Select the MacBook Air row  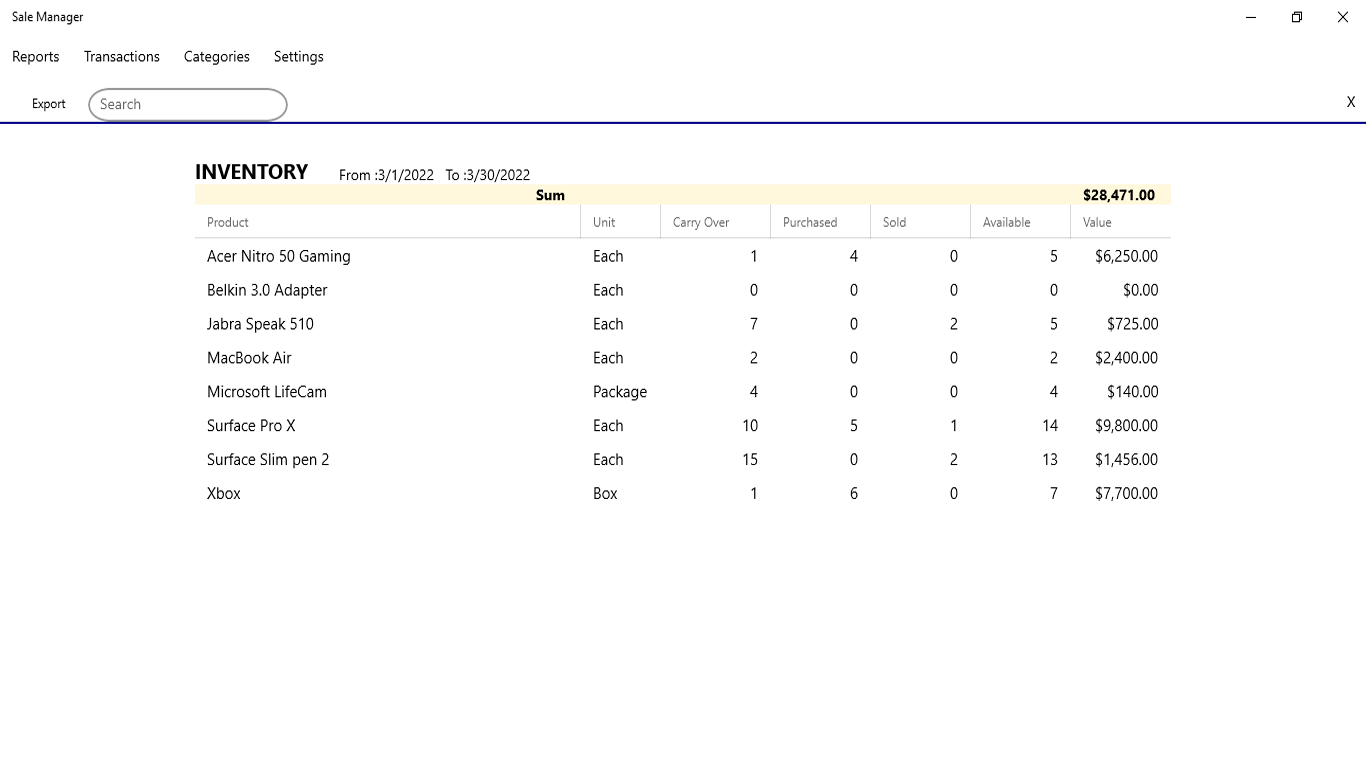(683, 358)
